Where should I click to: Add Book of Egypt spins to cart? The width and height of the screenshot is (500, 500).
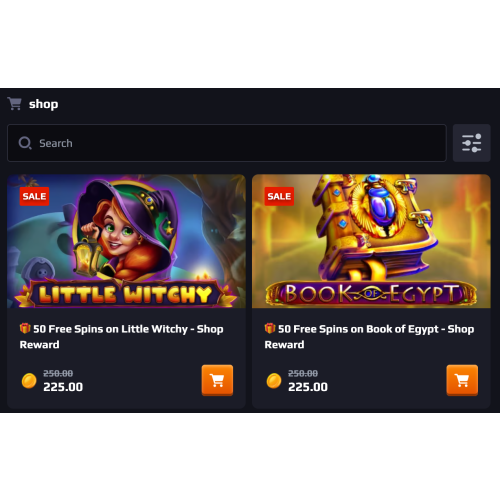462,380
